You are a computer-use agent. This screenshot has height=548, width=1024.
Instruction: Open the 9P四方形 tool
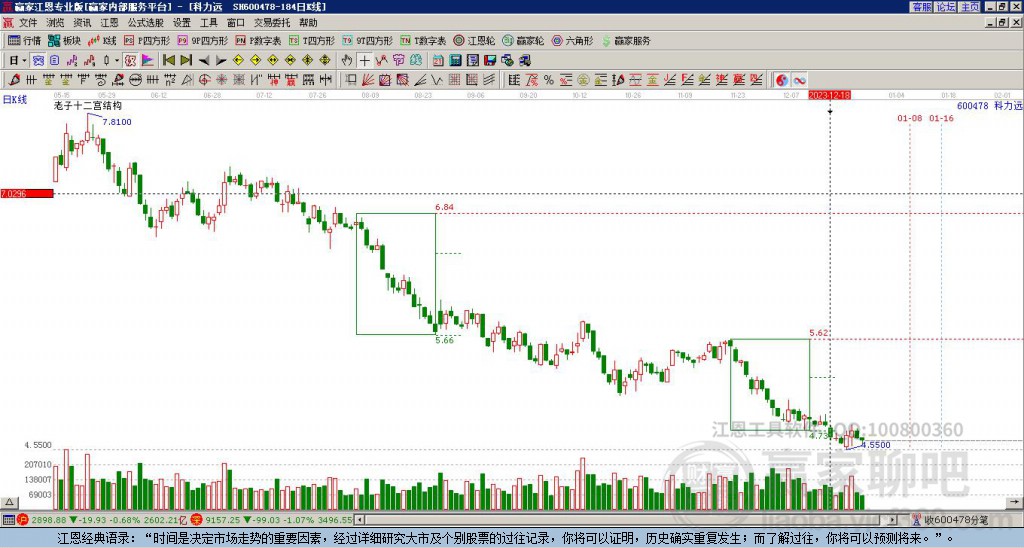tap(202, 40)
